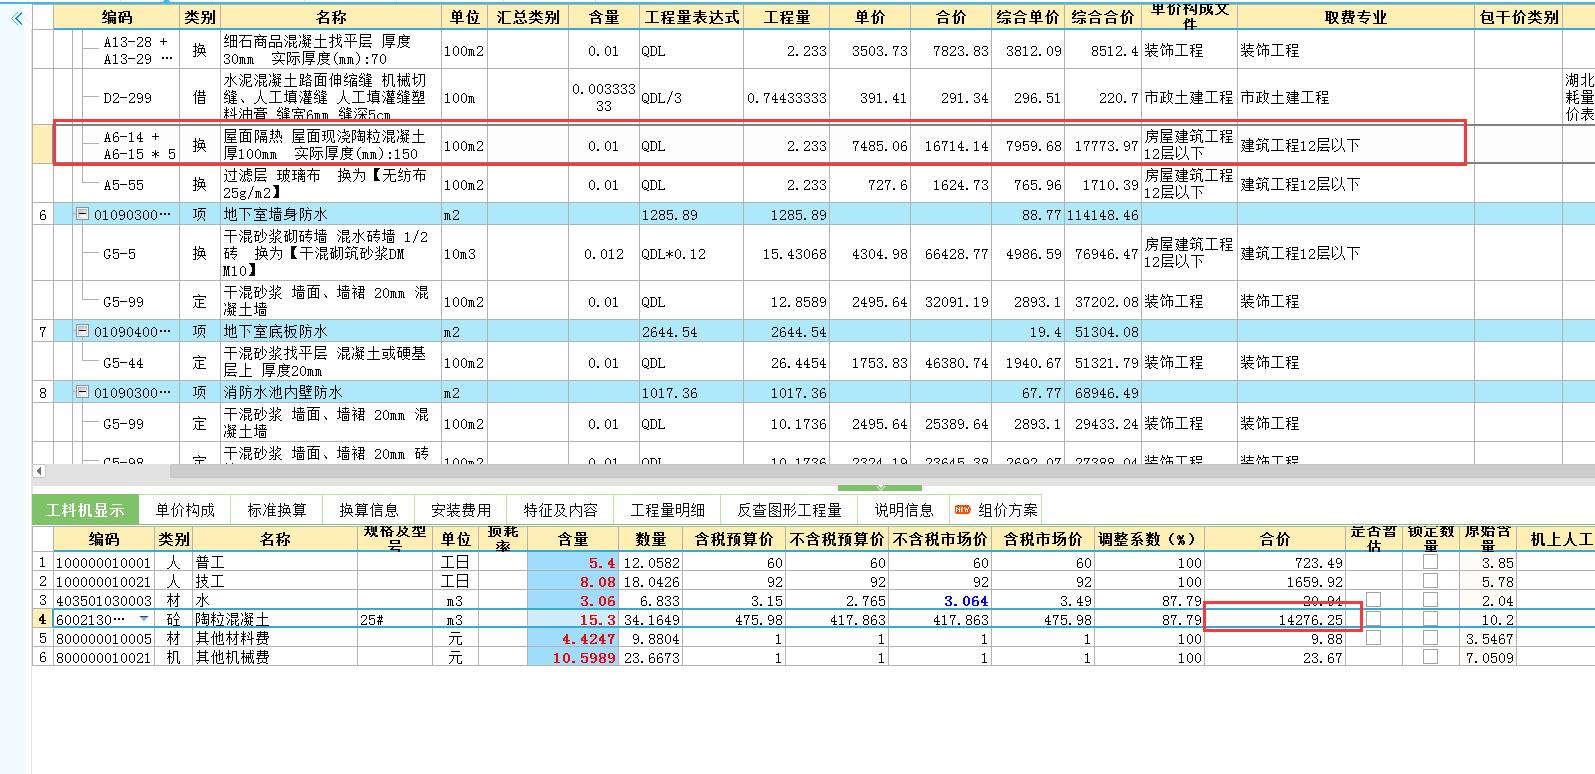Collapse the 地下室墙身防水 item row

(x=83, y=215)
